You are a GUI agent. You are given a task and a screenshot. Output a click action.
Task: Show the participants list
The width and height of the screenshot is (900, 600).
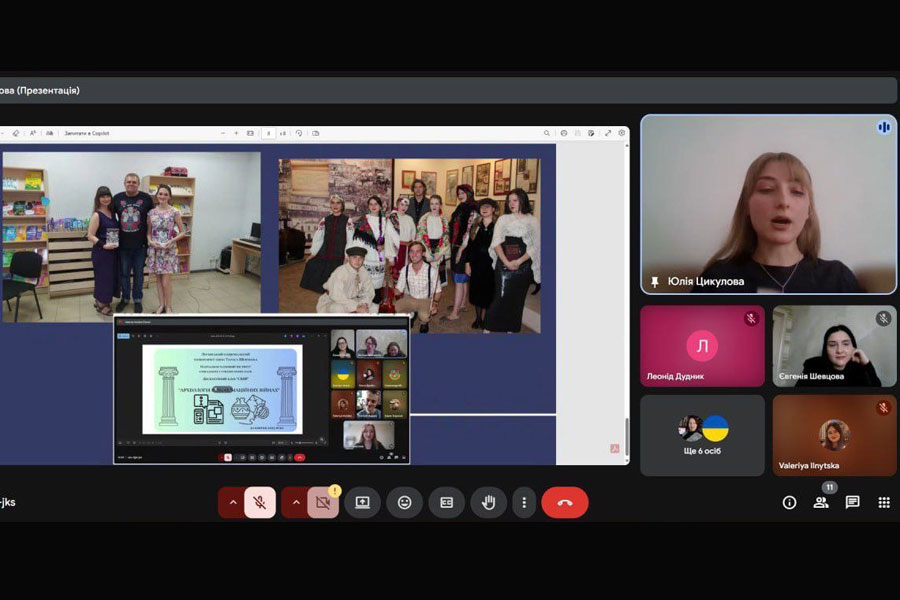coord(821,502)
